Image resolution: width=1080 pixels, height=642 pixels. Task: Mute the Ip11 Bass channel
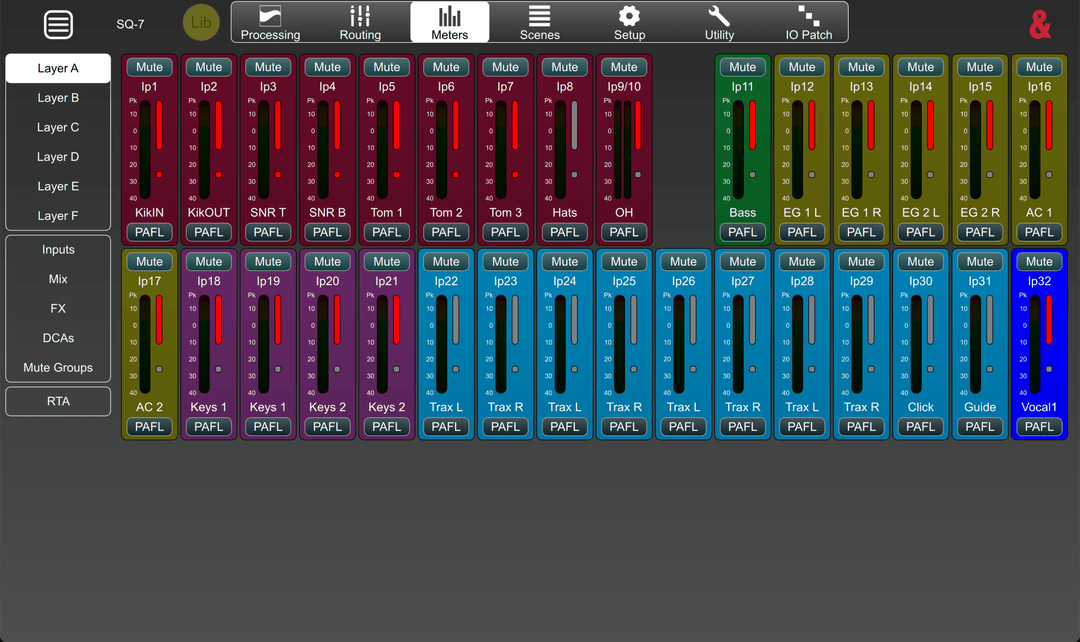pyautogui.click(x=743, y=67)
